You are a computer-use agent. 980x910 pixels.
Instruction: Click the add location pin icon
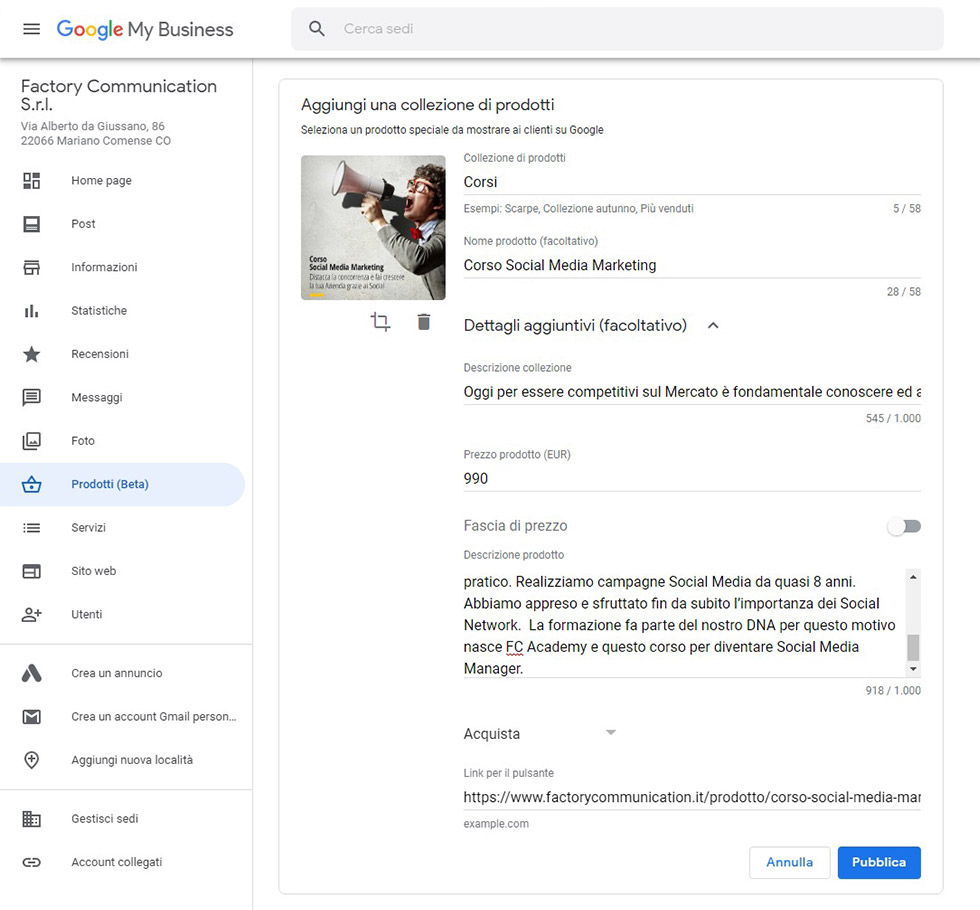pyautogui.click(x=31, y=760)
